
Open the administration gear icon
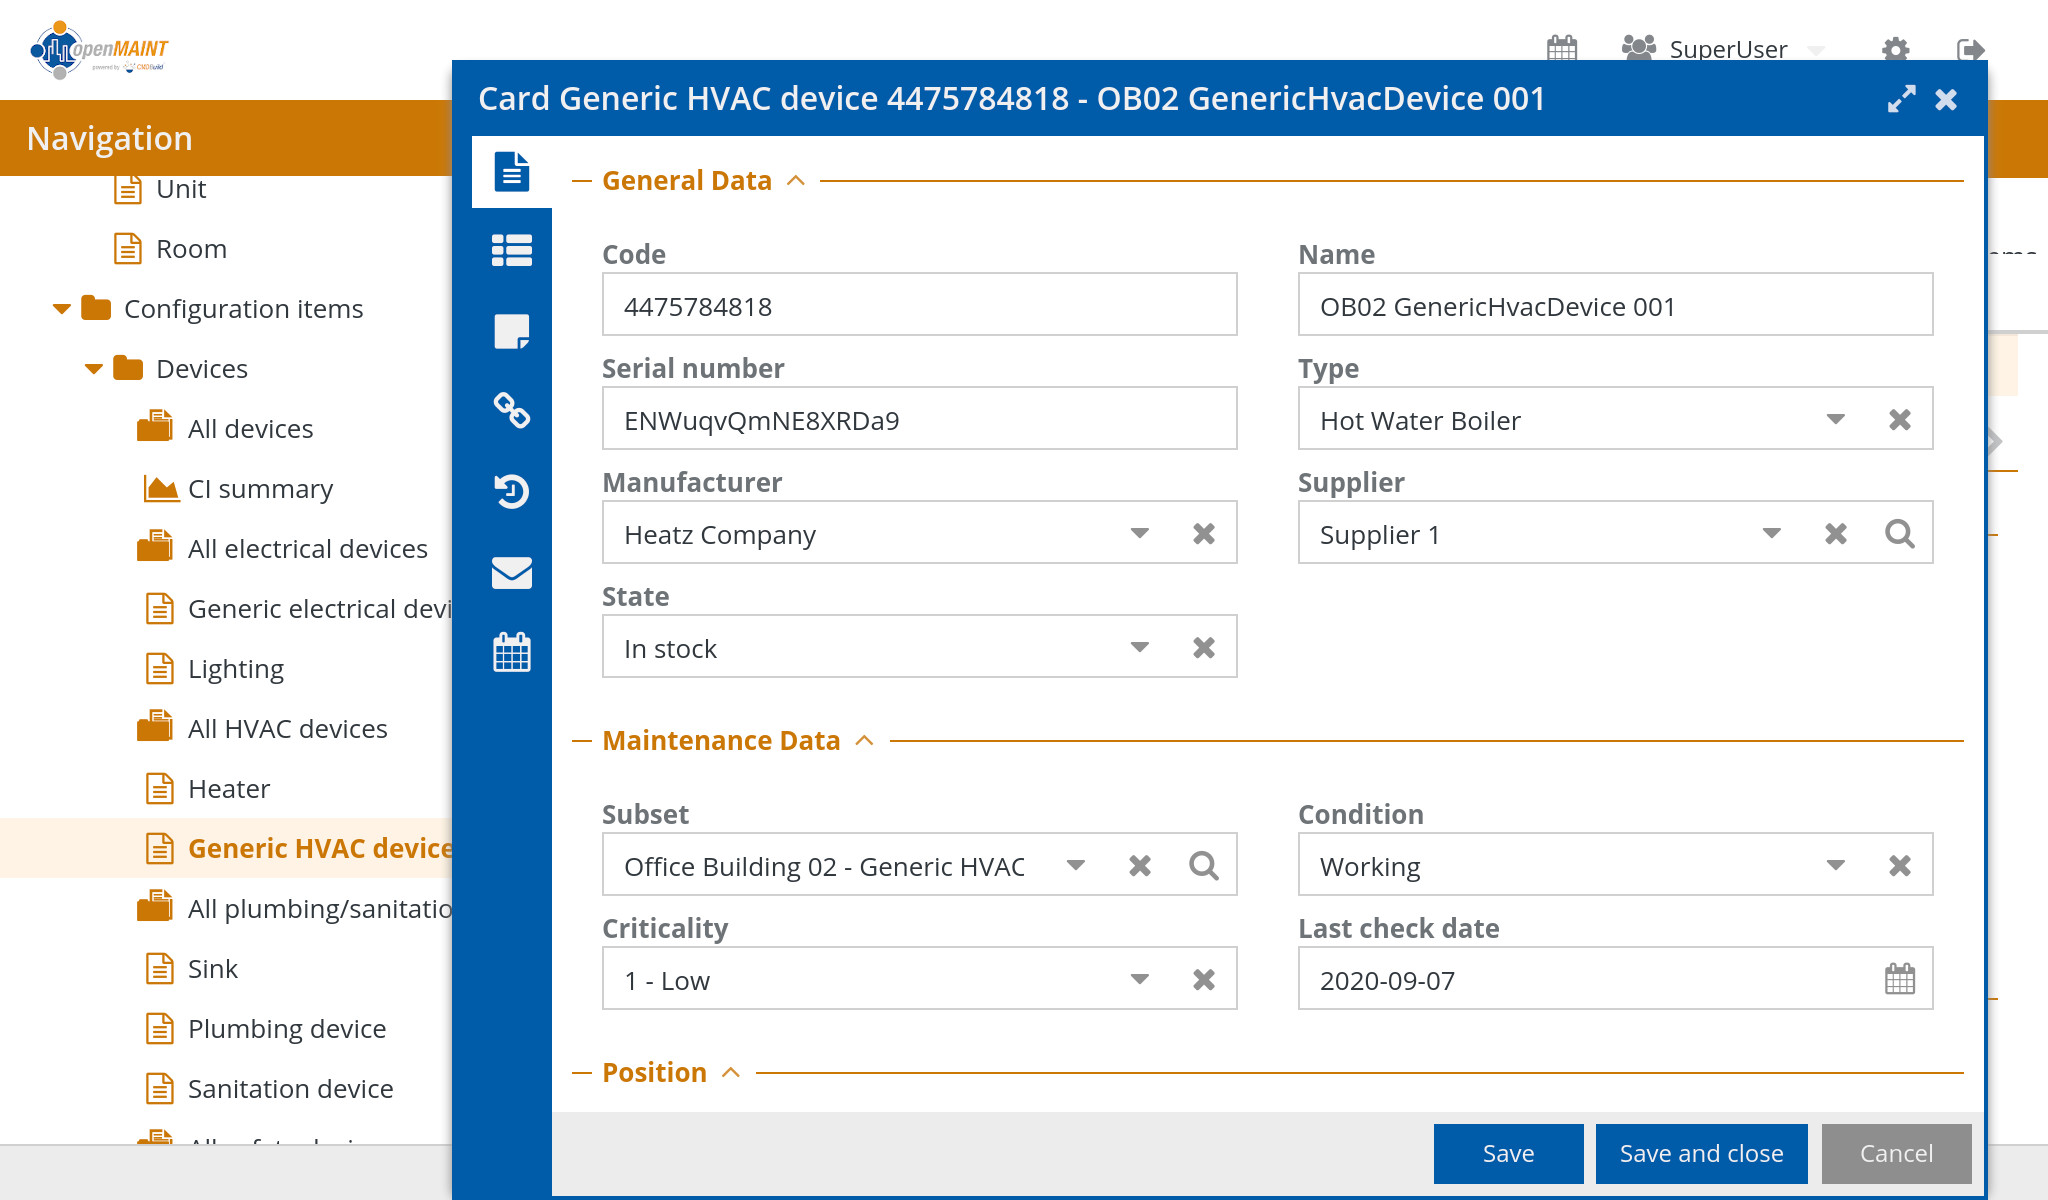1895,49
